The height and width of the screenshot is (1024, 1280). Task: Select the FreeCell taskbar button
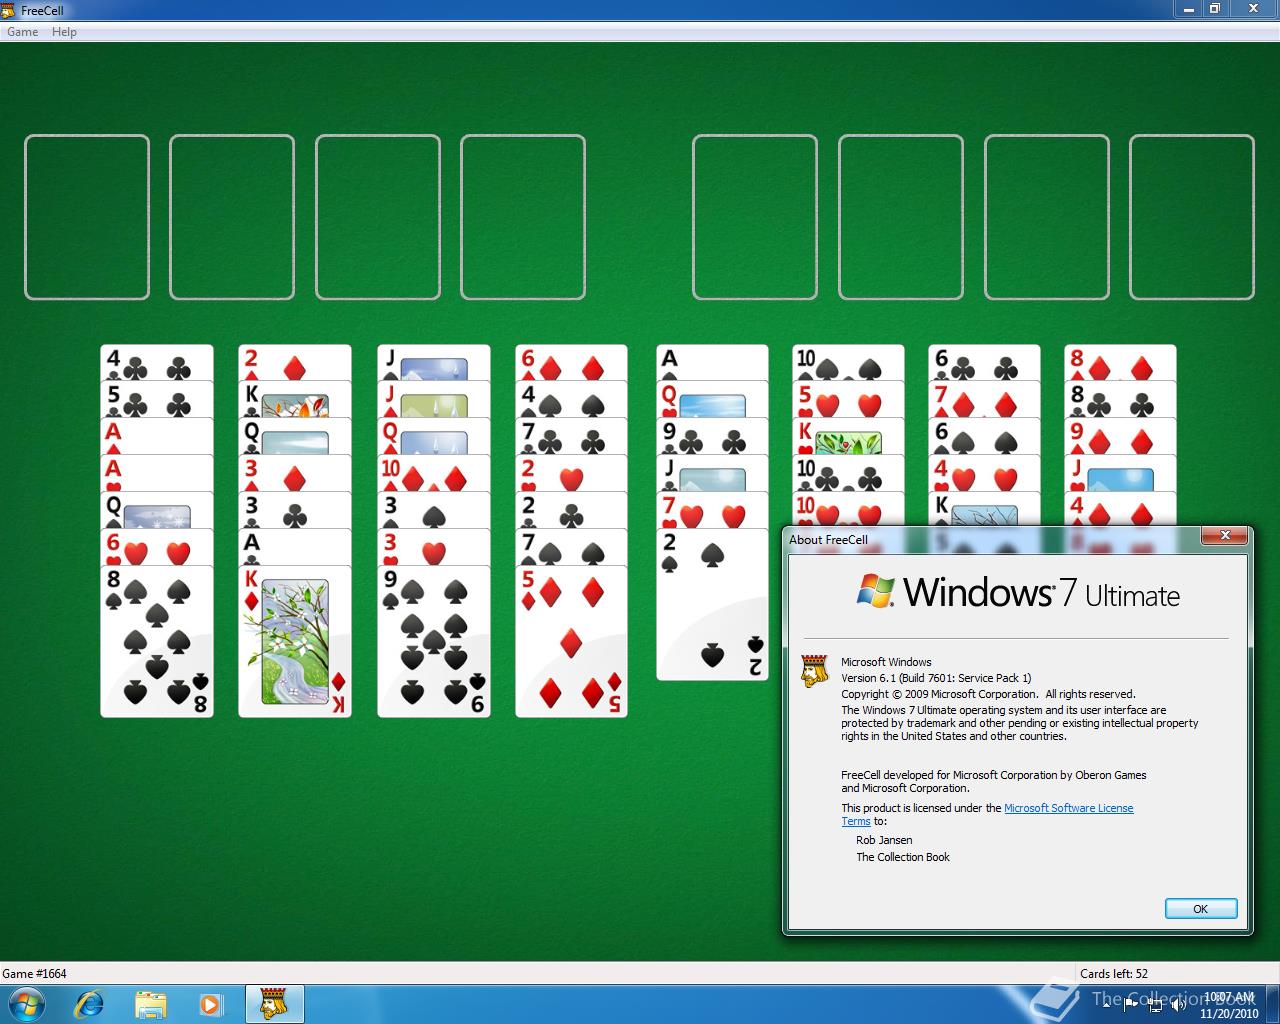tap(274, 1004)
